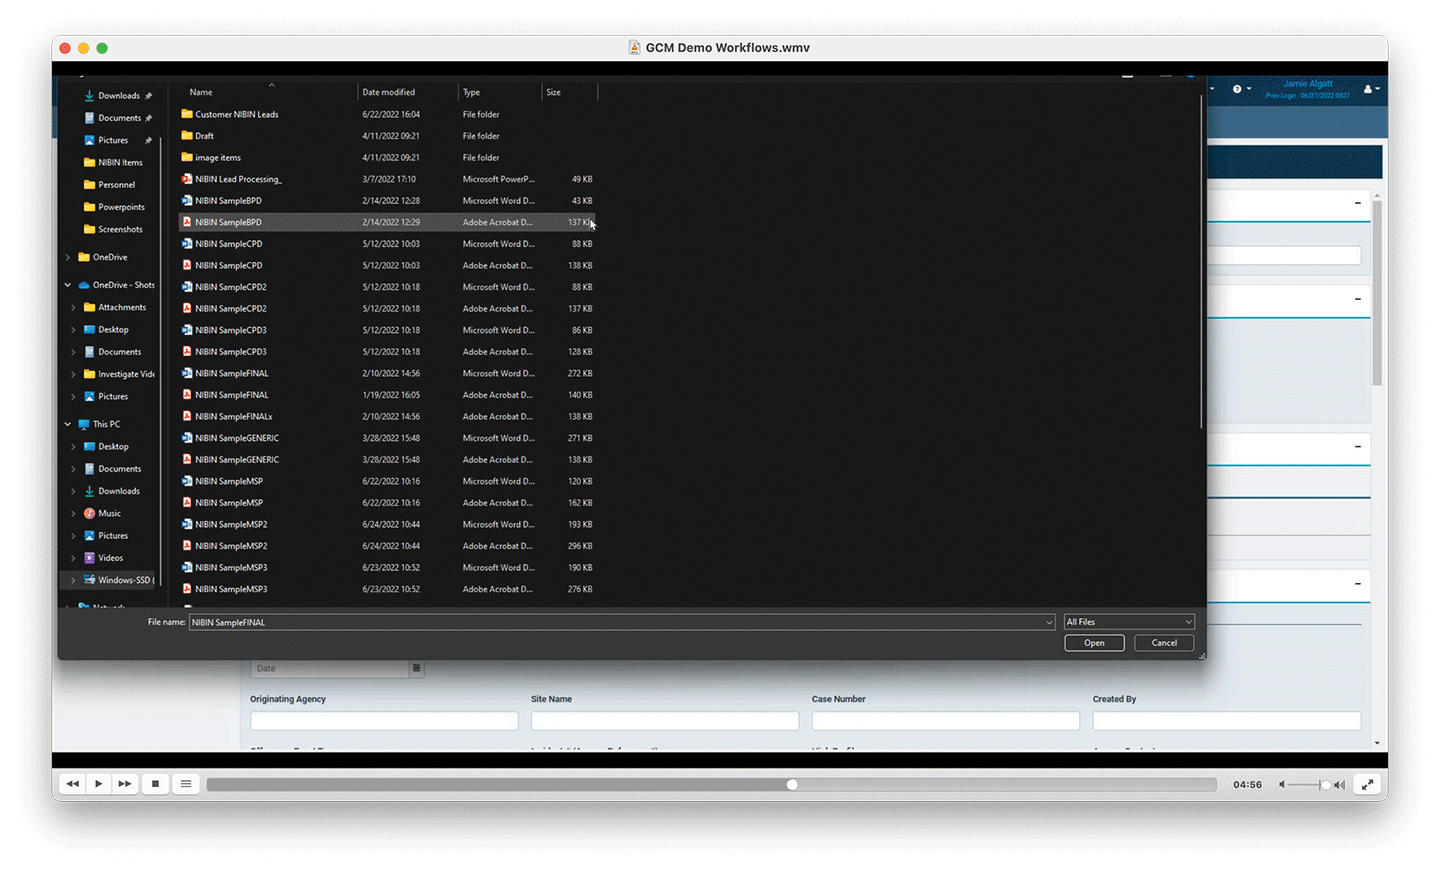Click the Draft folder icon
Image resolution: width=1440 pixels, height=870 pixels.
click(187, 136)
